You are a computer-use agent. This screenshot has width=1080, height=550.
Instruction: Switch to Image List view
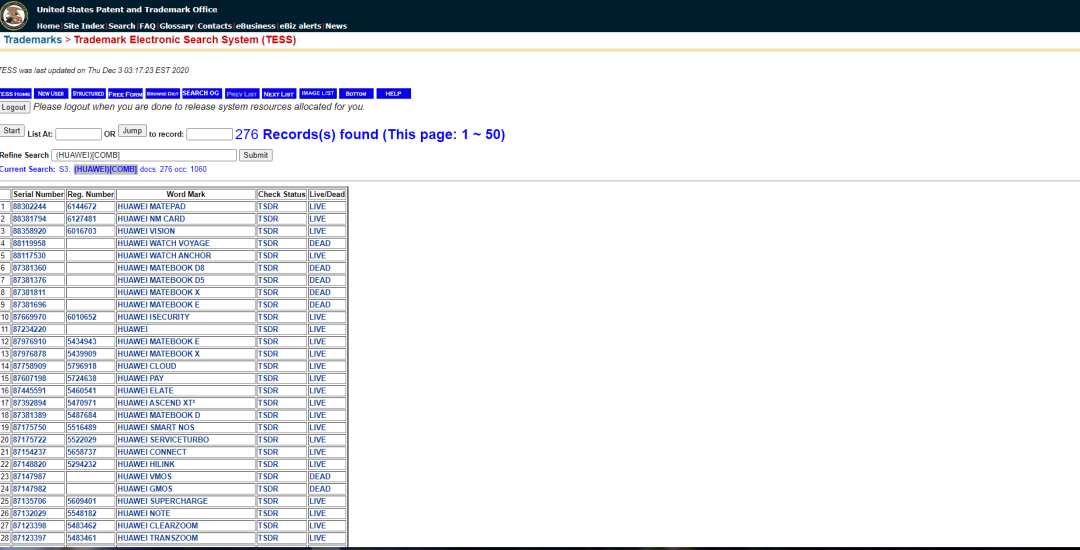coord(318,94)
